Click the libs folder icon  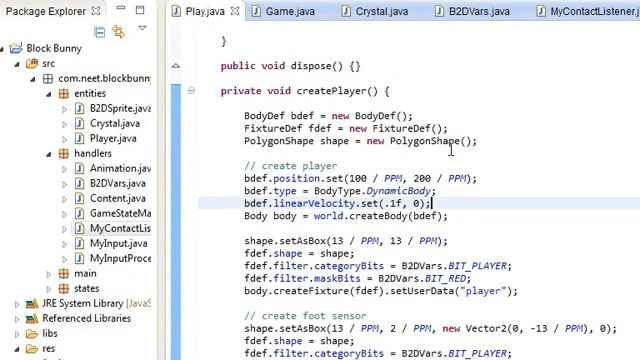tap(32, 333)
